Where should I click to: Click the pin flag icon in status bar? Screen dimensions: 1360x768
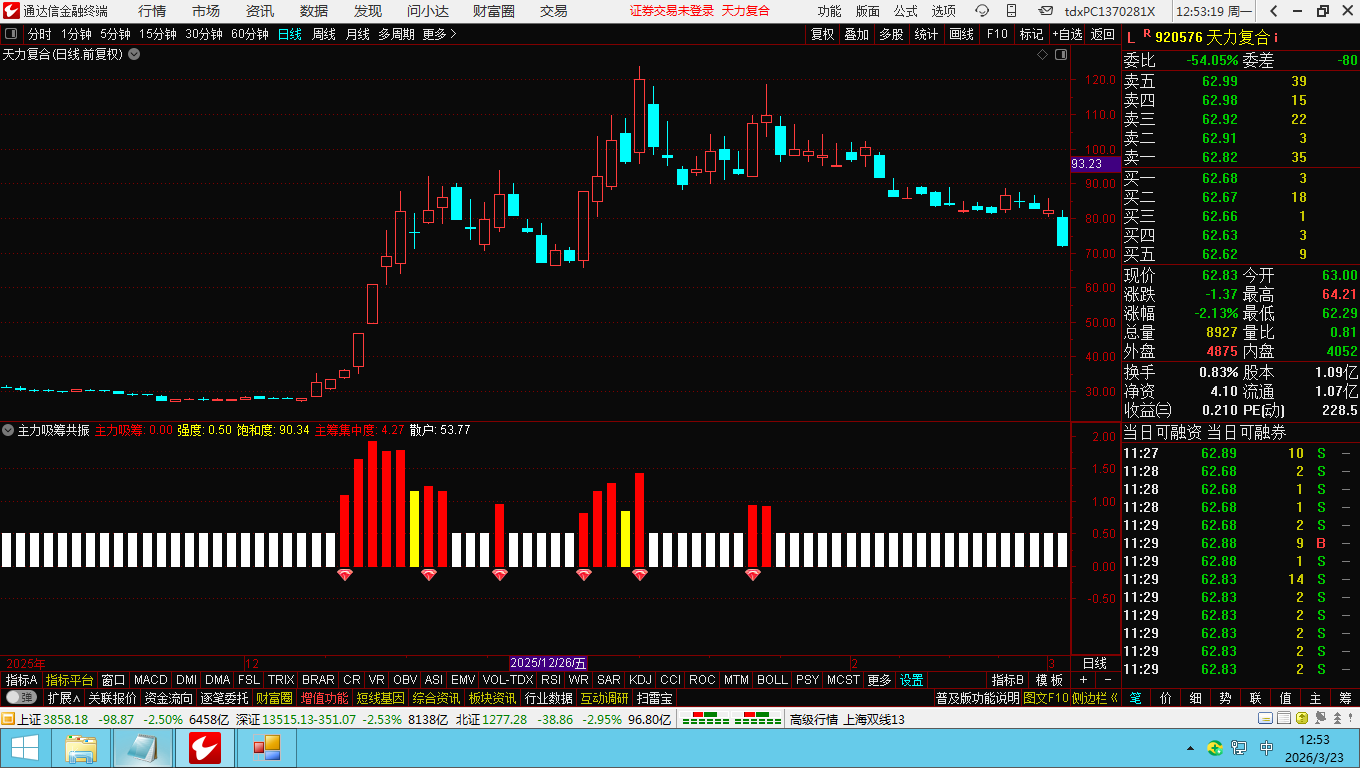1319,719
